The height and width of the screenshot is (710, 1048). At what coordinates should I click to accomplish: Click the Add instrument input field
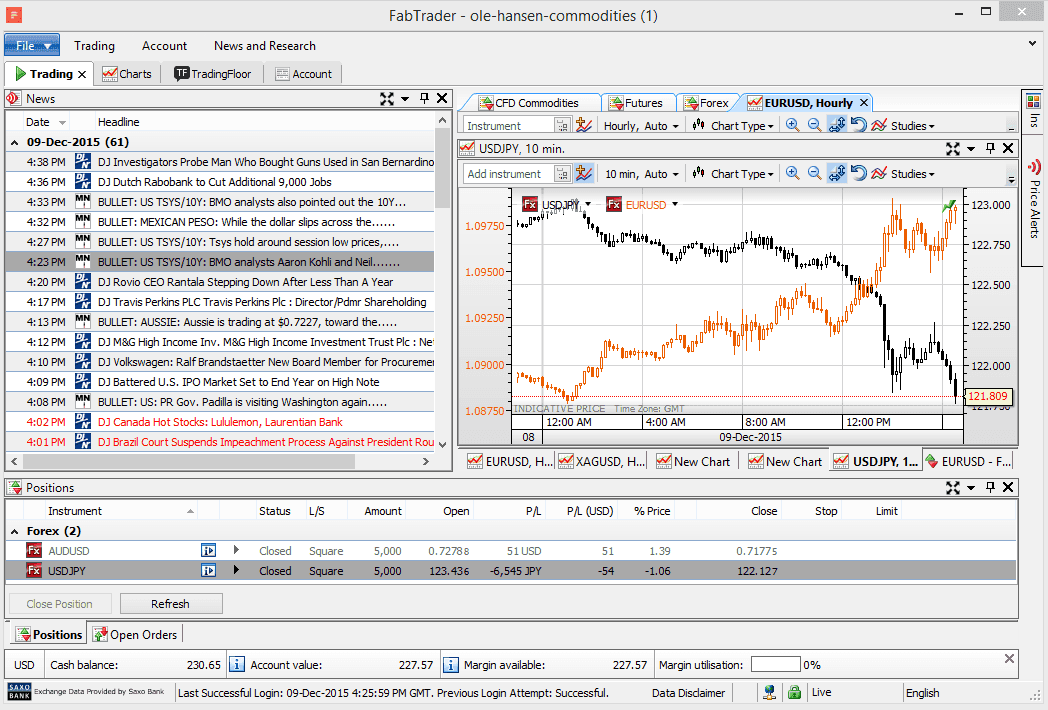(509, 174)
